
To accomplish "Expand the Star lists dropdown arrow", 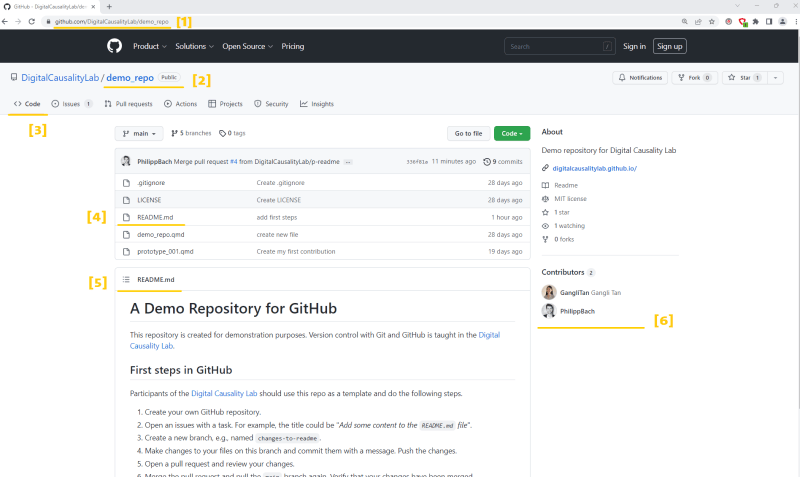I will pos(776,78).
